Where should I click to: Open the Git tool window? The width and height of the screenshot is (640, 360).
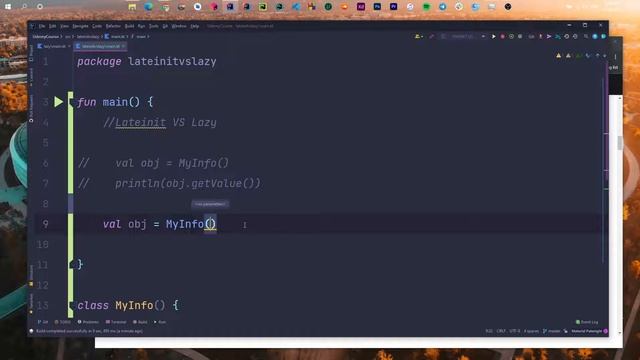[x=43, y=322]
